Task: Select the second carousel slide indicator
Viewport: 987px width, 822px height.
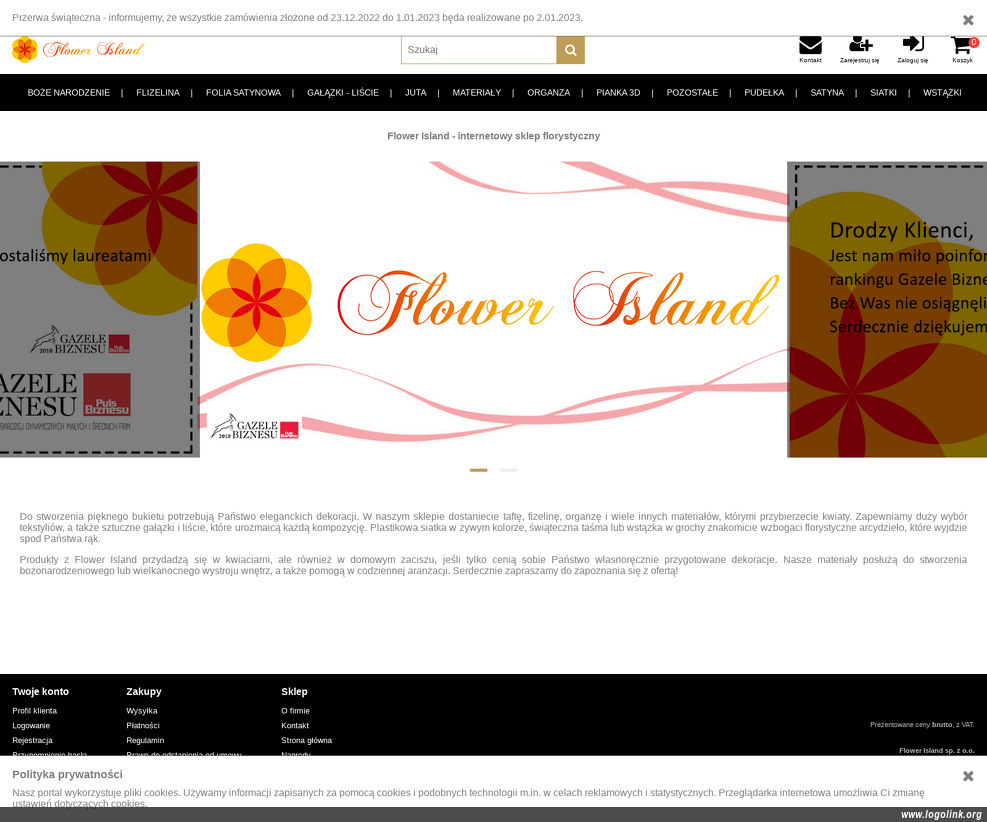Action: coord(509,470)
